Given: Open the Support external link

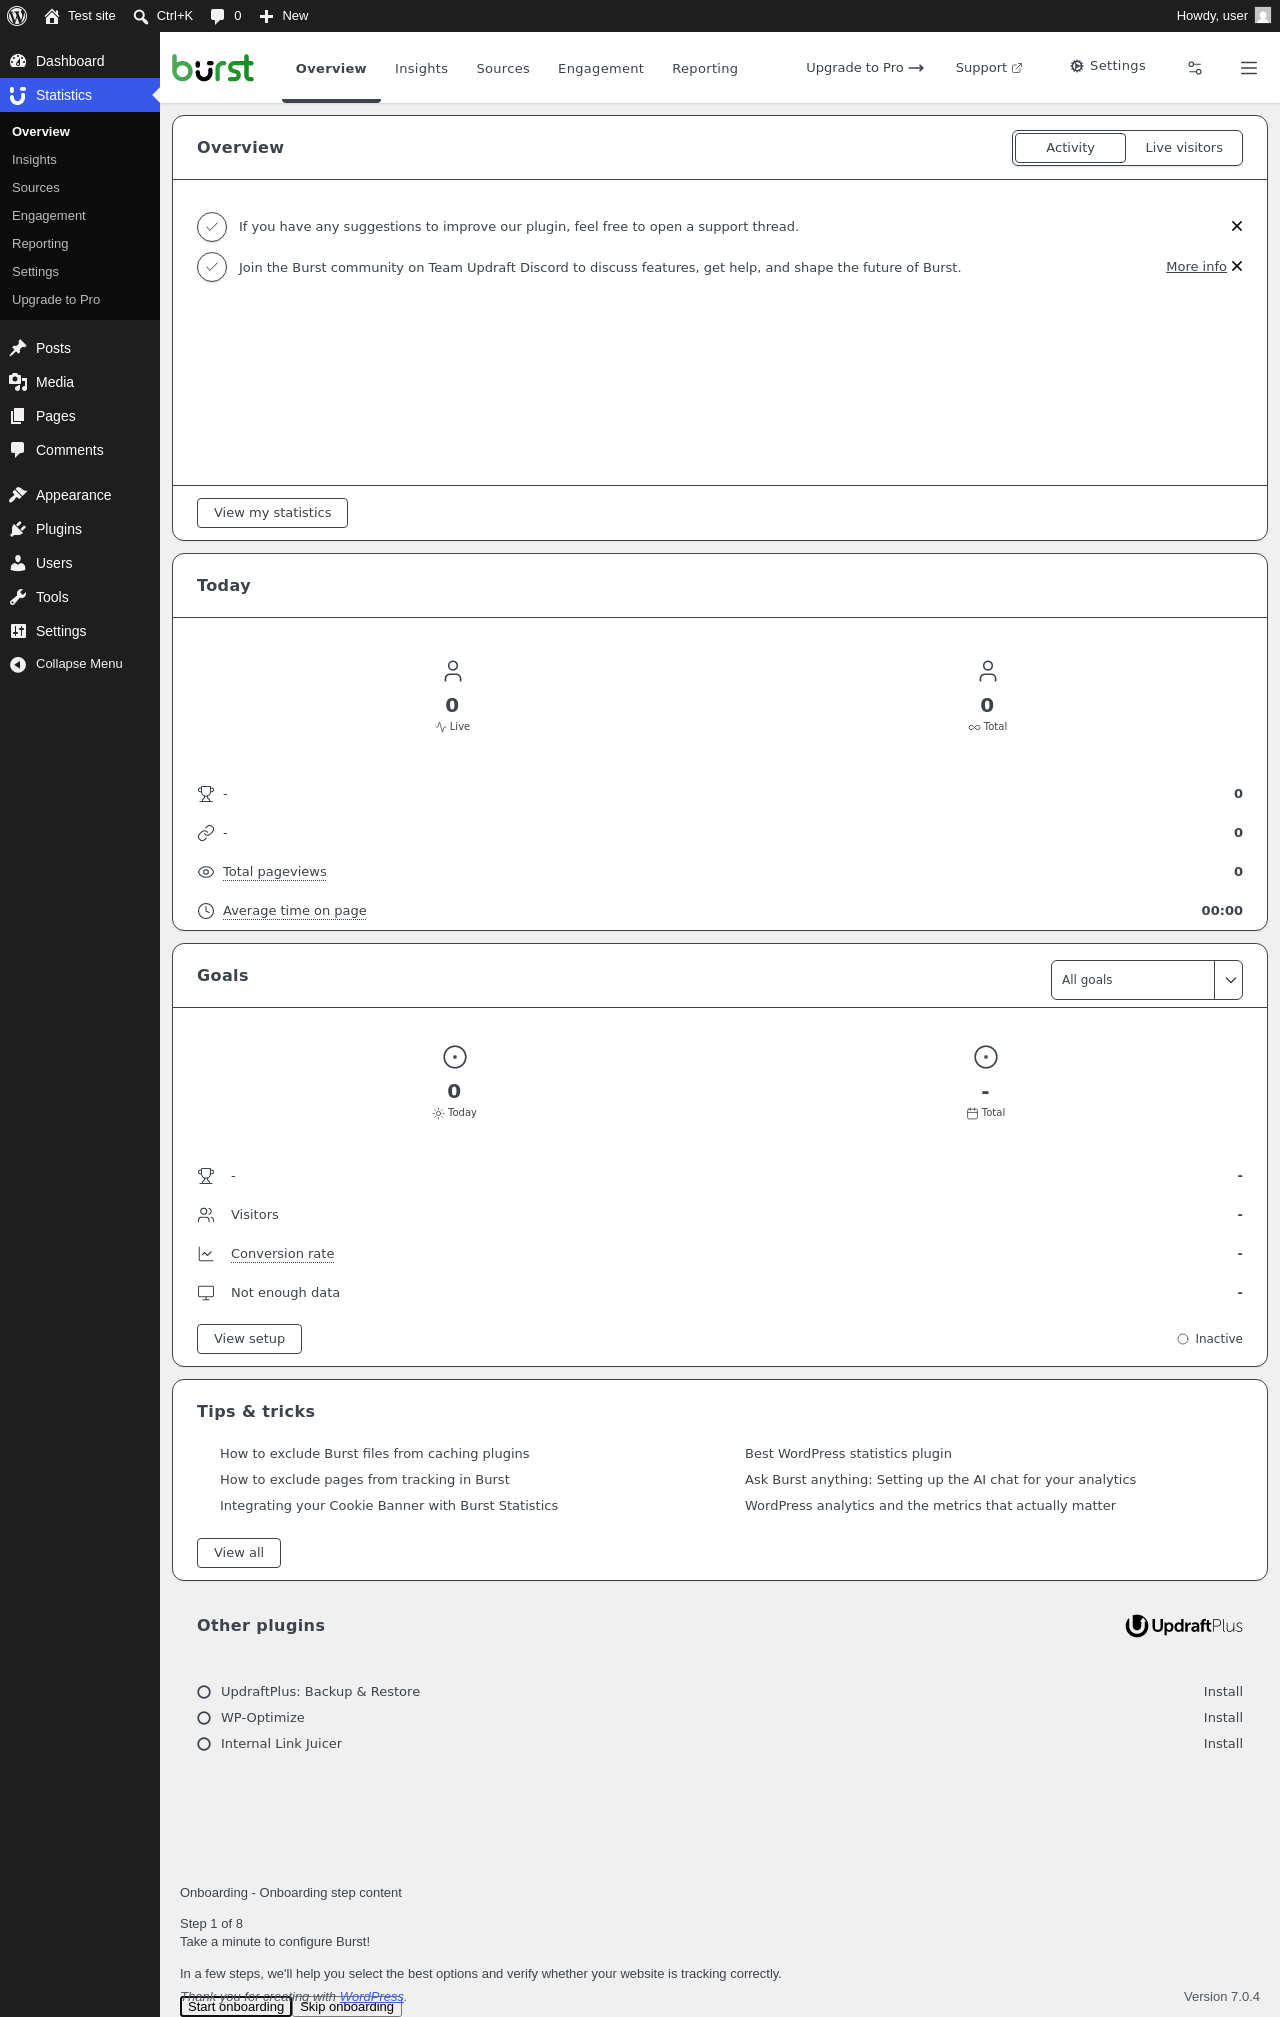Looking at the screenshot, I should tap(989, 68).
